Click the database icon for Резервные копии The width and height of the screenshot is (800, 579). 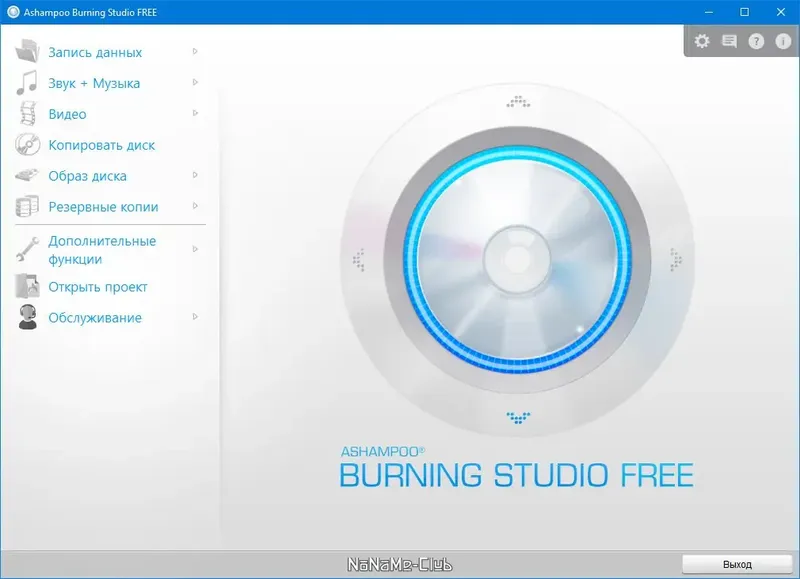pos(28,206)
